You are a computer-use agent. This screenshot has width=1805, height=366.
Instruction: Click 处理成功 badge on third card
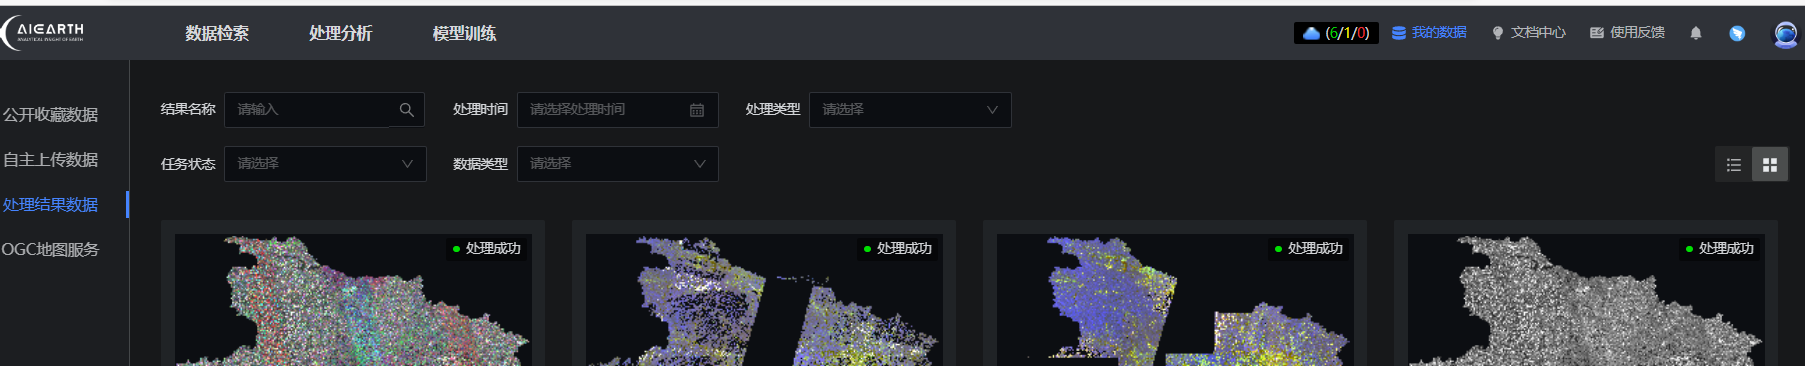point(1309,248)
